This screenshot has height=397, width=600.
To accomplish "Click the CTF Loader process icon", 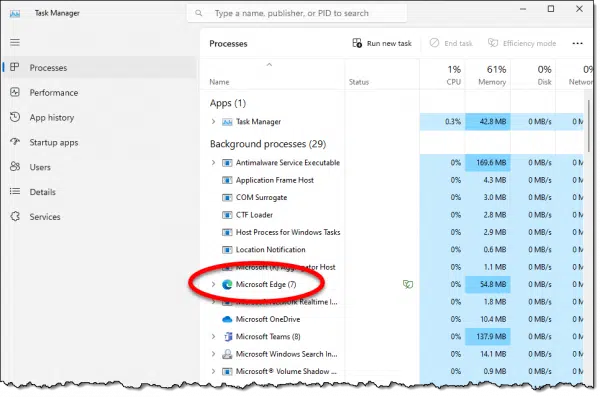I will [227, 215].
